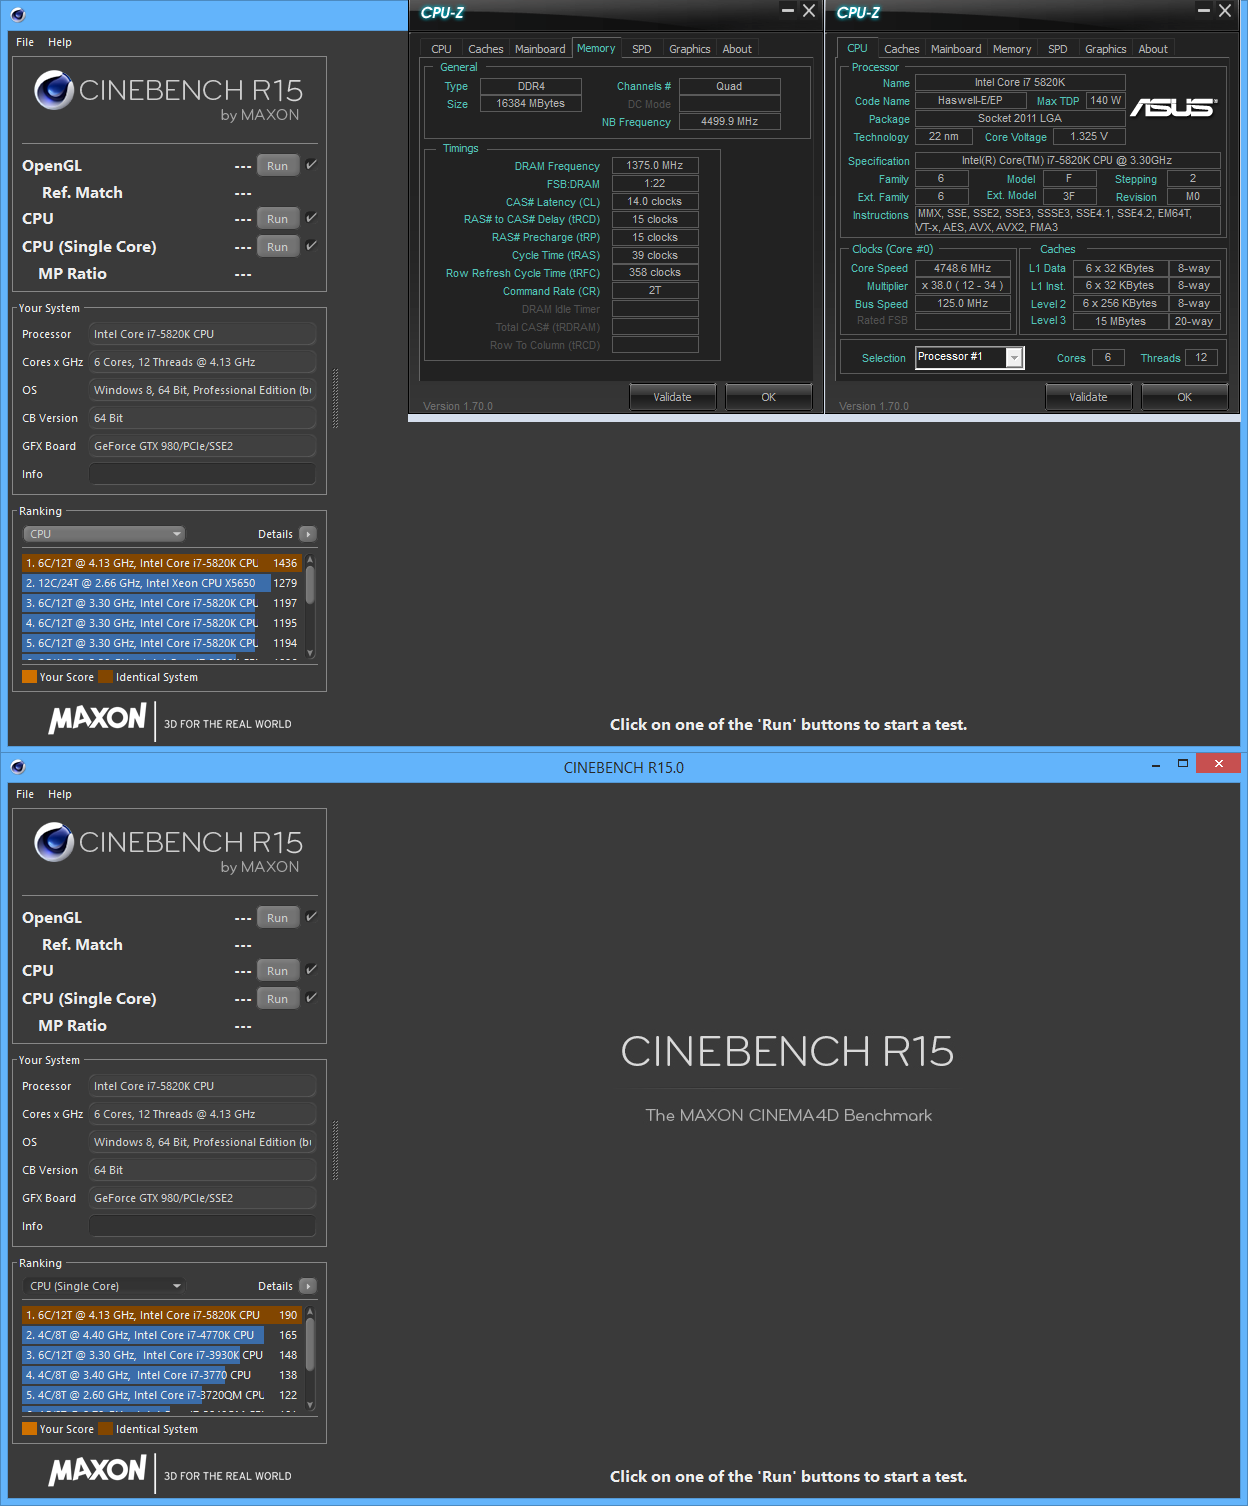Open the CPU (Single Core) ranking dropdown
The height and width of the screenshot is (1512, 1248).
tap(105, 1286)
